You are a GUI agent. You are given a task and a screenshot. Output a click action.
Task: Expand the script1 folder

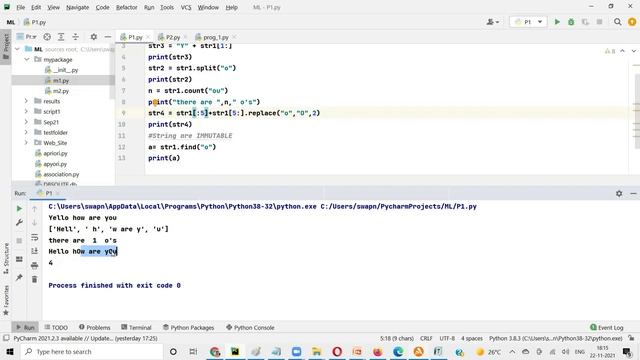coord(27,111)
